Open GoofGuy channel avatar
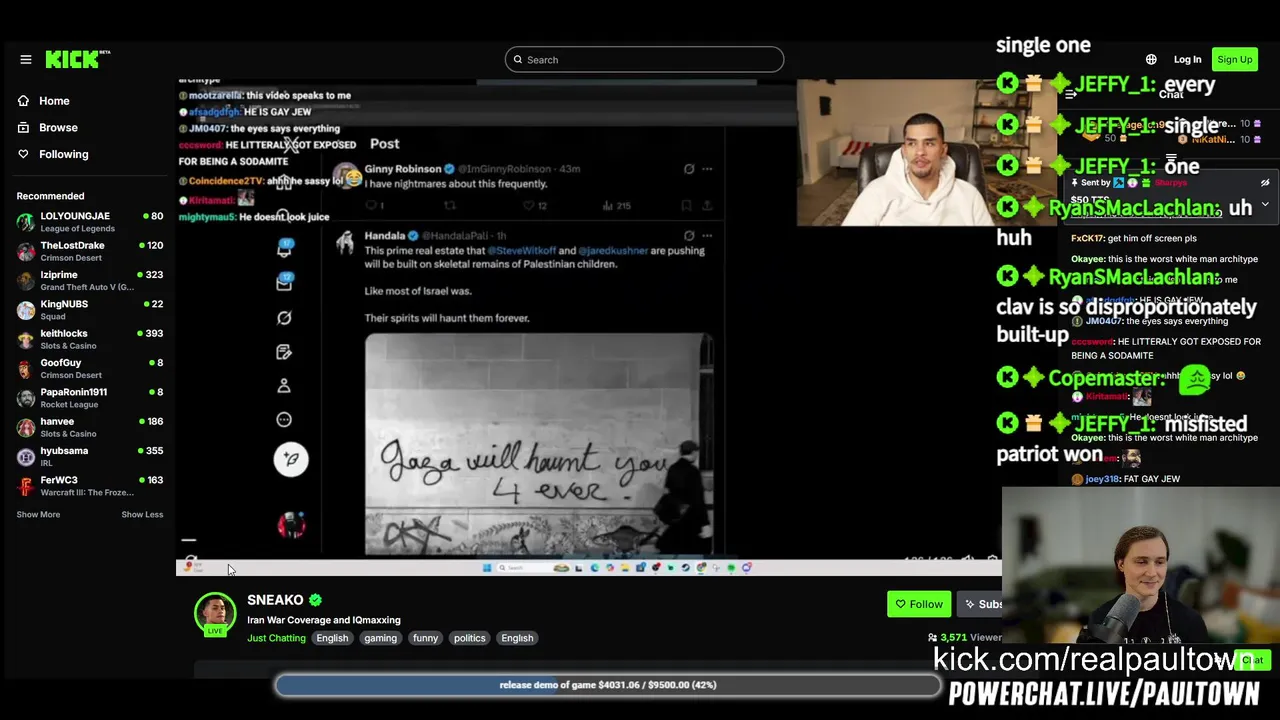The height and width of the screenshot is (720, 1280). (26, 369)
